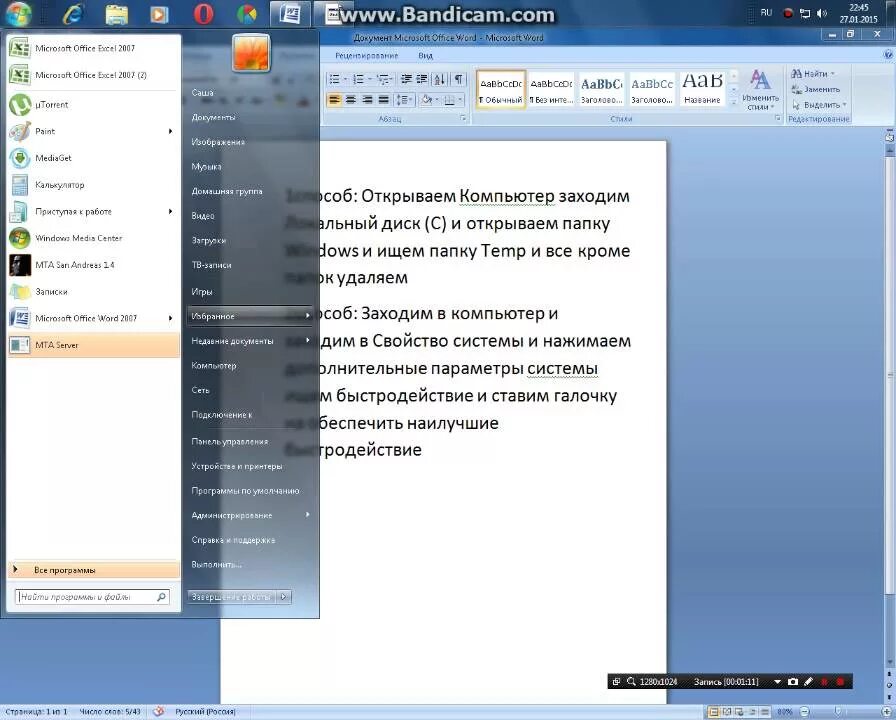Switch to Вид ribbon tab

pos(426,55)
